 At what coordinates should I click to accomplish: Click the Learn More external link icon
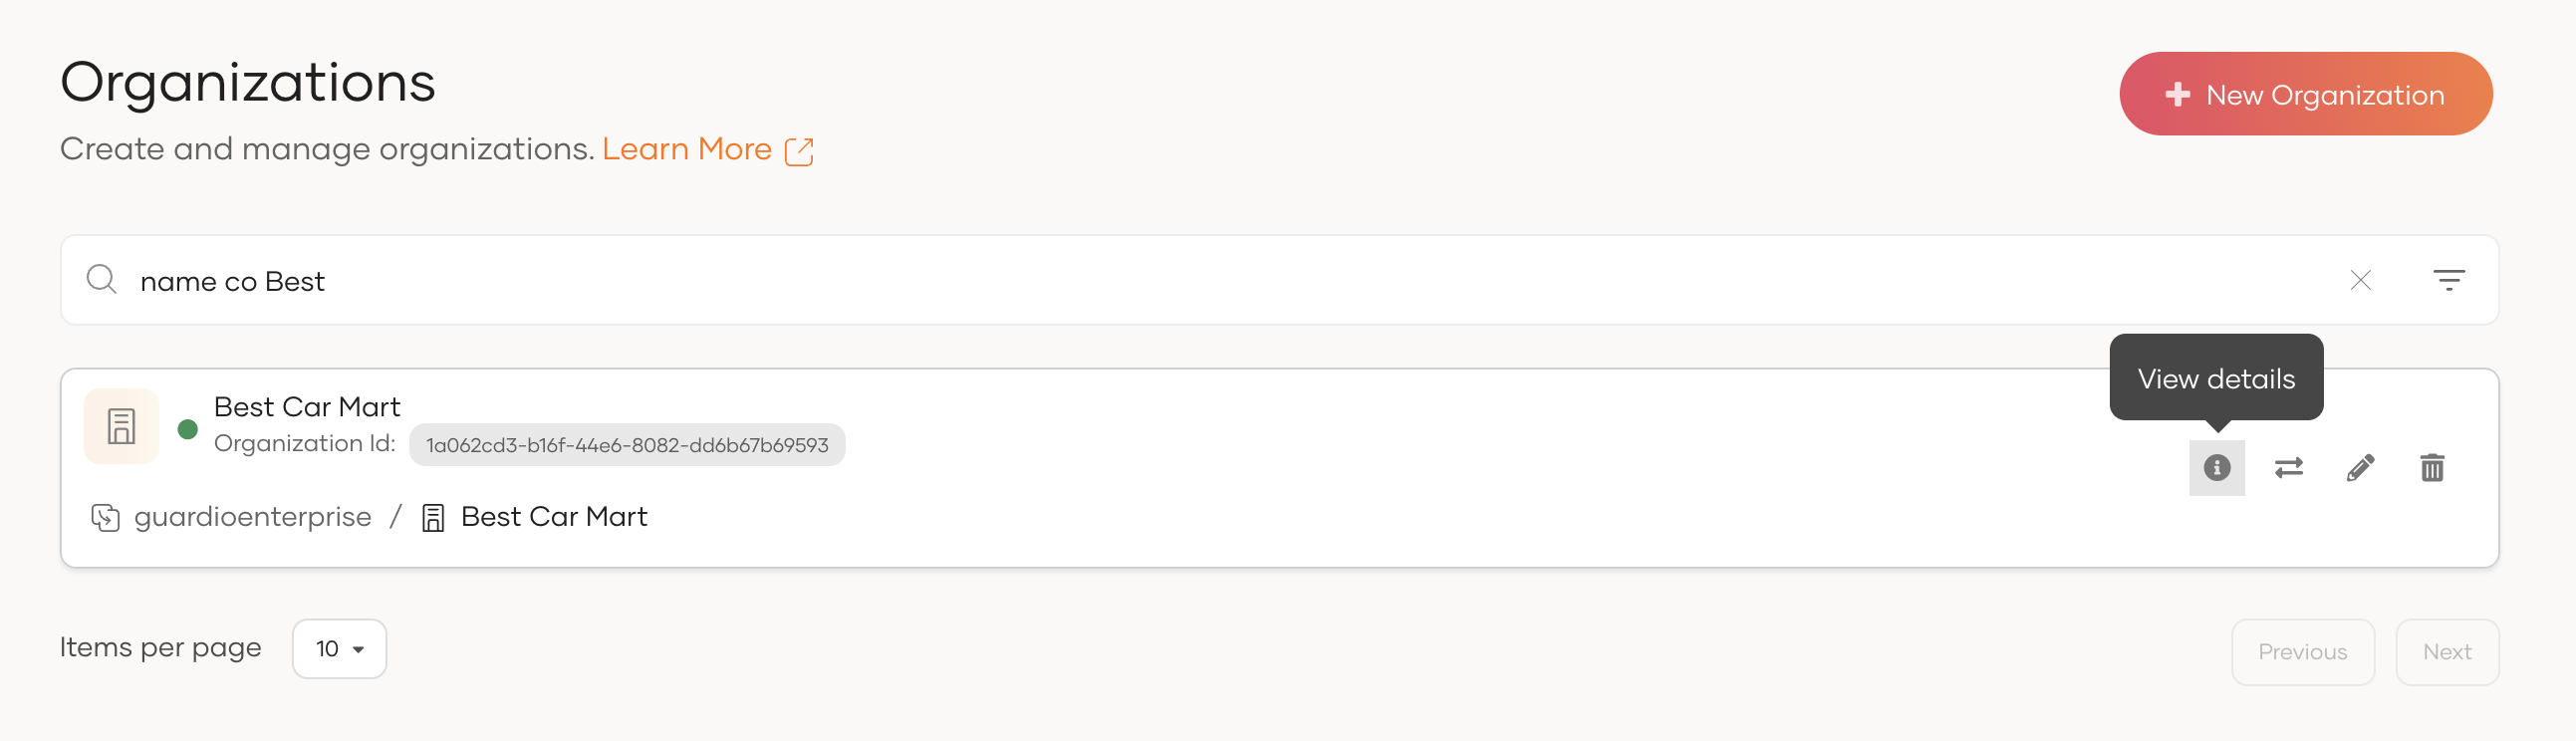799,151
